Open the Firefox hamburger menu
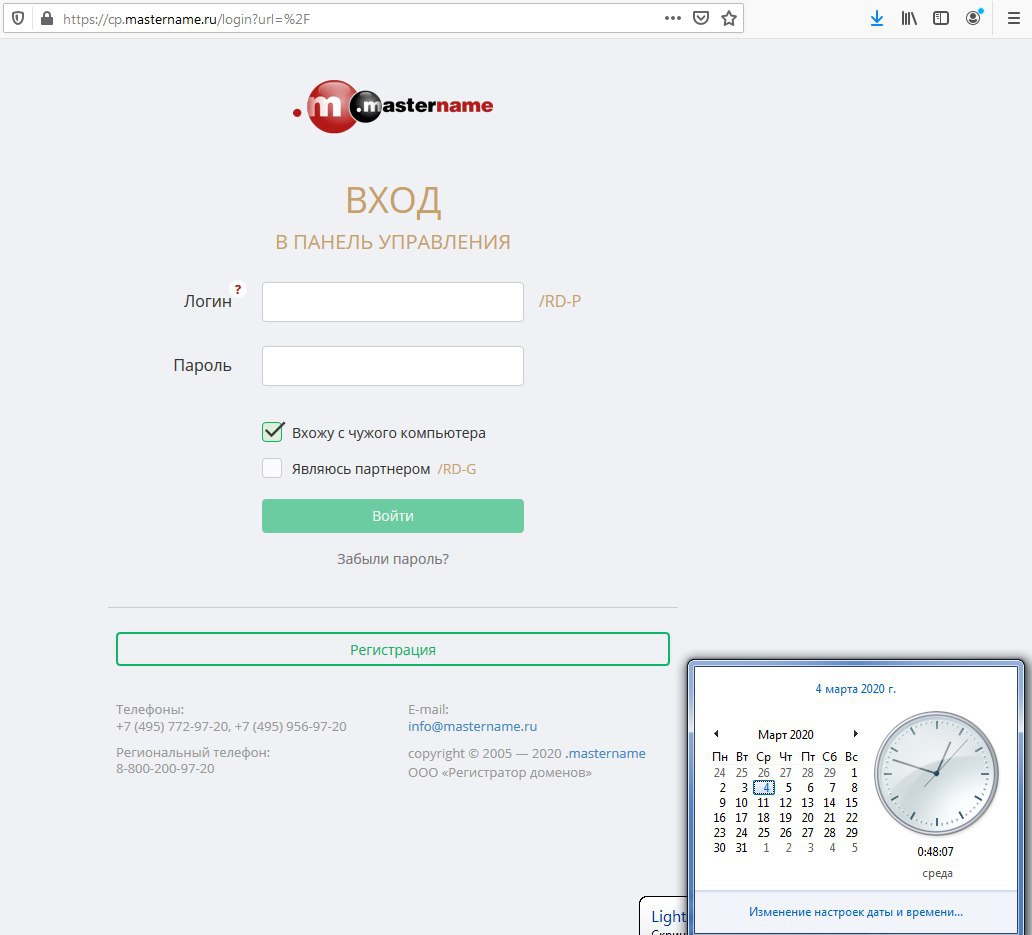 (1014, 18)
